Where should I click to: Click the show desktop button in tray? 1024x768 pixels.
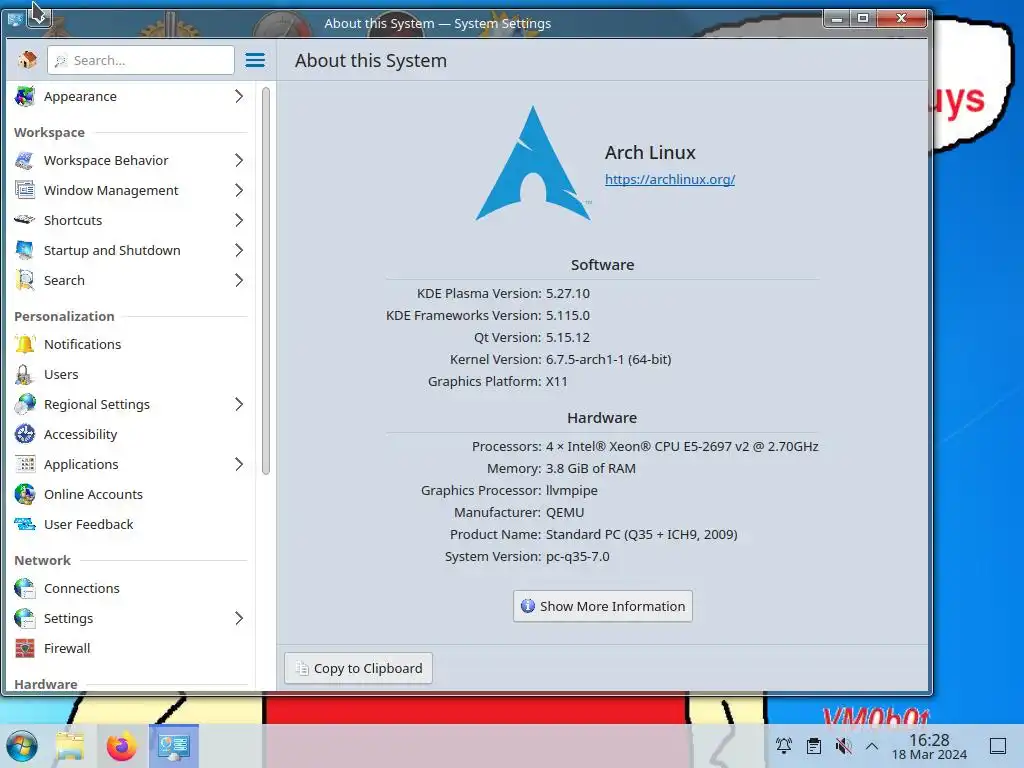(998, 746)
